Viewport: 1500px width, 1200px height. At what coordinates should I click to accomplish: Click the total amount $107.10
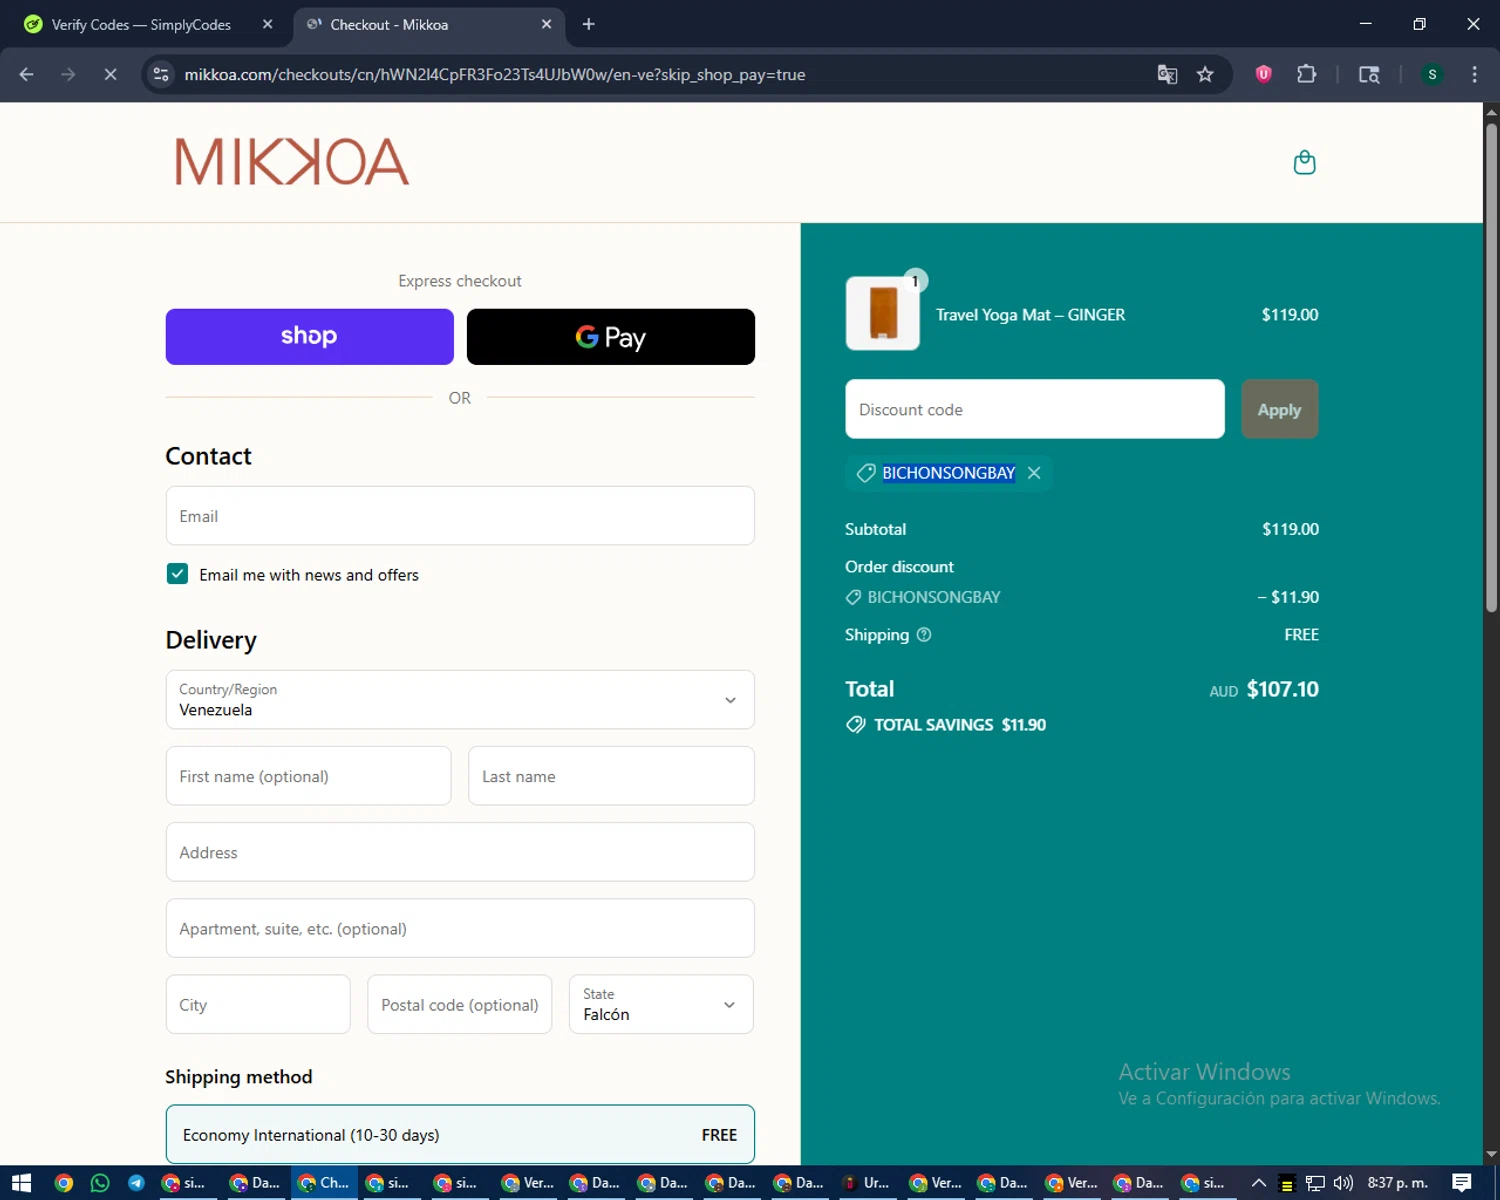(x=1282, y=689)
